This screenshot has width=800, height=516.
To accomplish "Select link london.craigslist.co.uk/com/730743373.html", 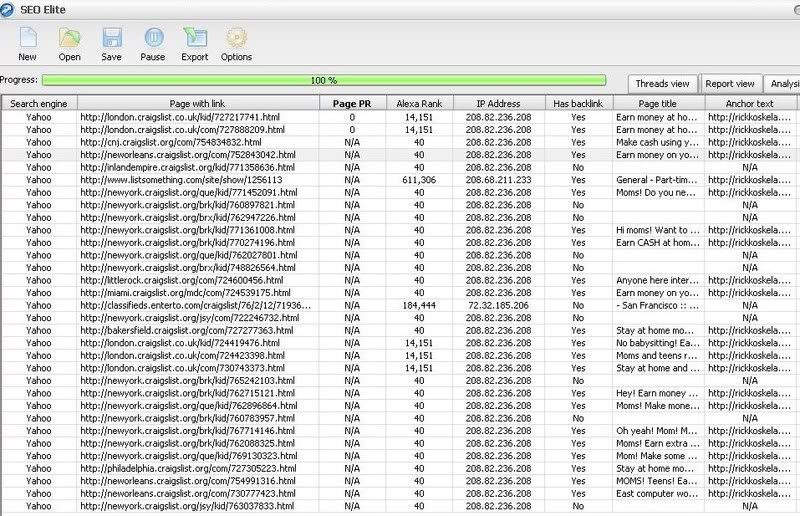I will [x=183, y=368].
